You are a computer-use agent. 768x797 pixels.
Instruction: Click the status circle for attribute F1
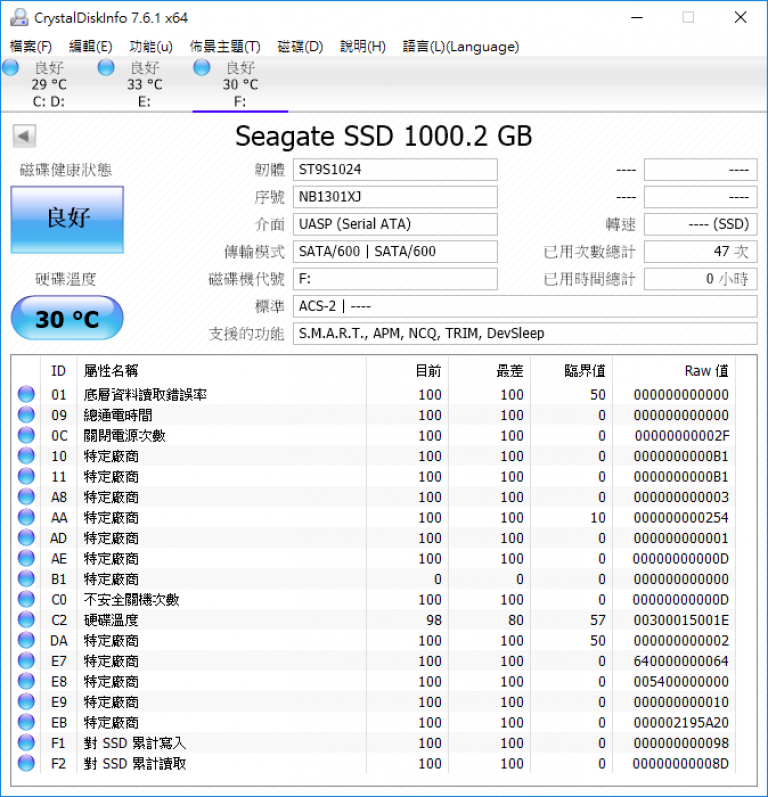pos(26,743)
